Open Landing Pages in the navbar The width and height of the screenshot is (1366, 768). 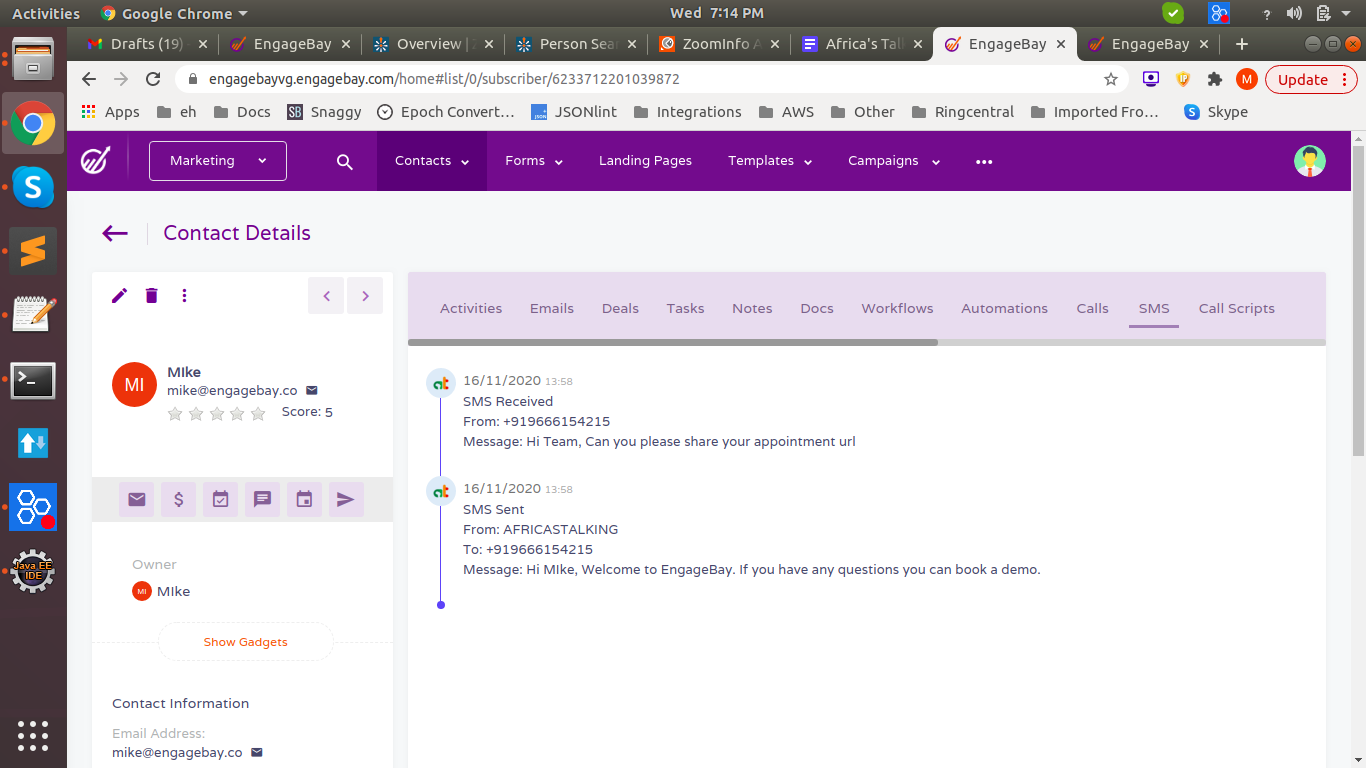tap(645, 161)
